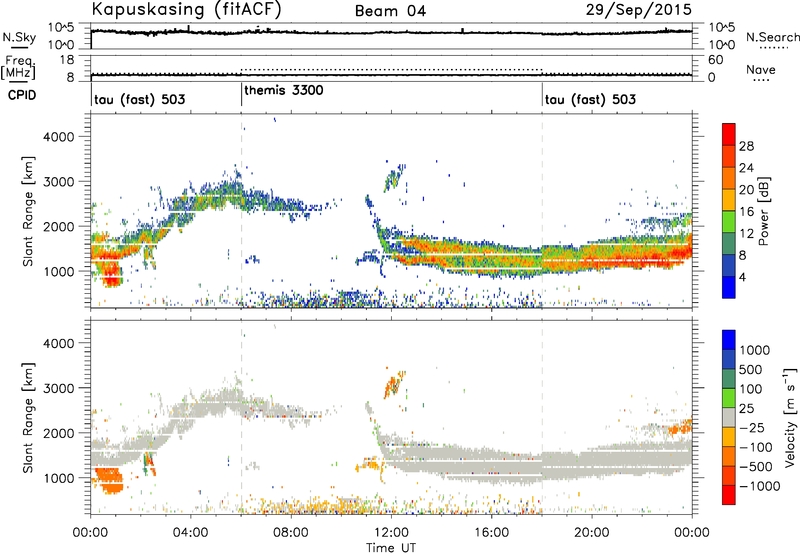The height and width of the screenshot is (554, 800).
Task: Click the first 'tau (fast) 503' label at 00:00
Action: click(140, 99)
